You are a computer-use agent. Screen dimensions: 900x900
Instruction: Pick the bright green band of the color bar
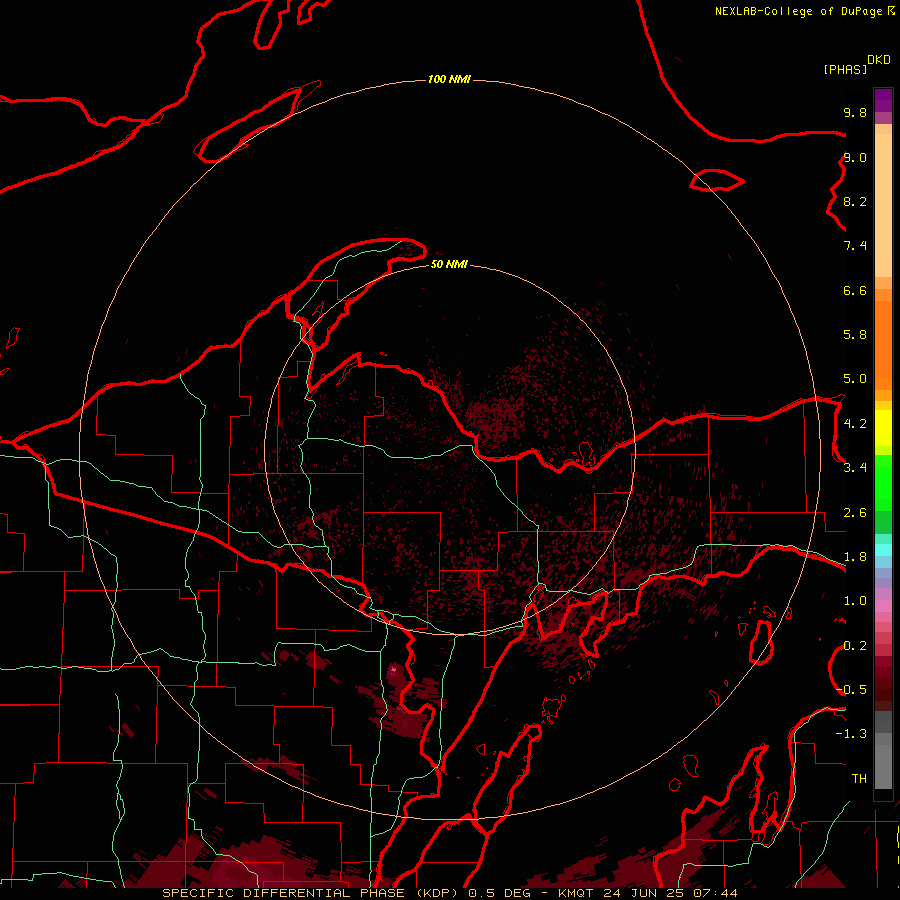(x=883, y=483)
